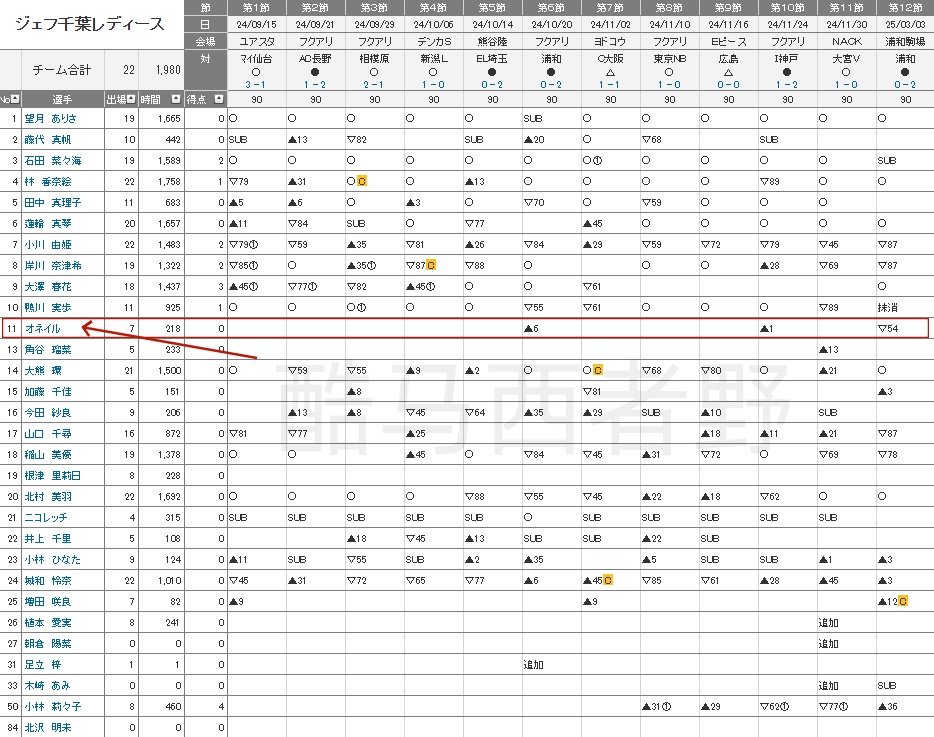Viewport: 934px width, 737px height.
Task: Click the ジェフ千葉レディース team title
Action: pyautogui.click(x=89, y=24)
